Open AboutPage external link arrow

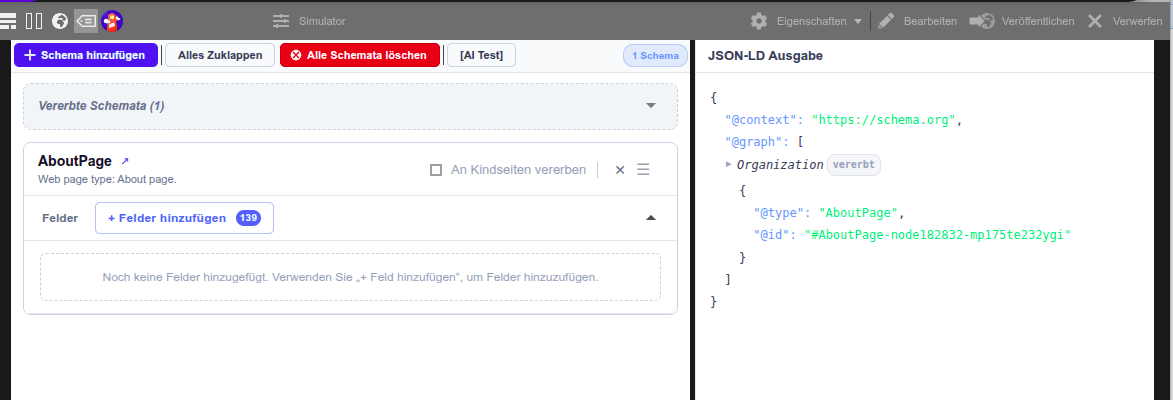click(x=125, y=161)
